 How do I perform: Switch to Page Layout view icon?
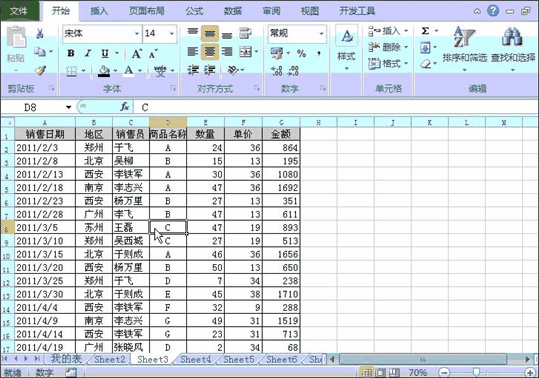[381, 372]
